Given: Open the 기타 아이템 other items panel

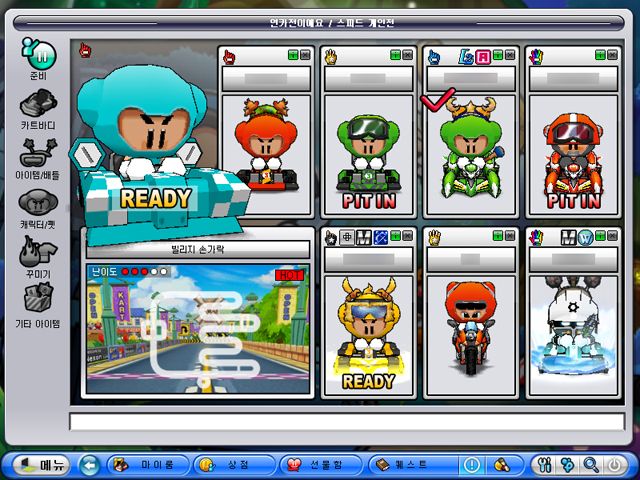Looking at the screenshot, I should [x=38, y=306].
